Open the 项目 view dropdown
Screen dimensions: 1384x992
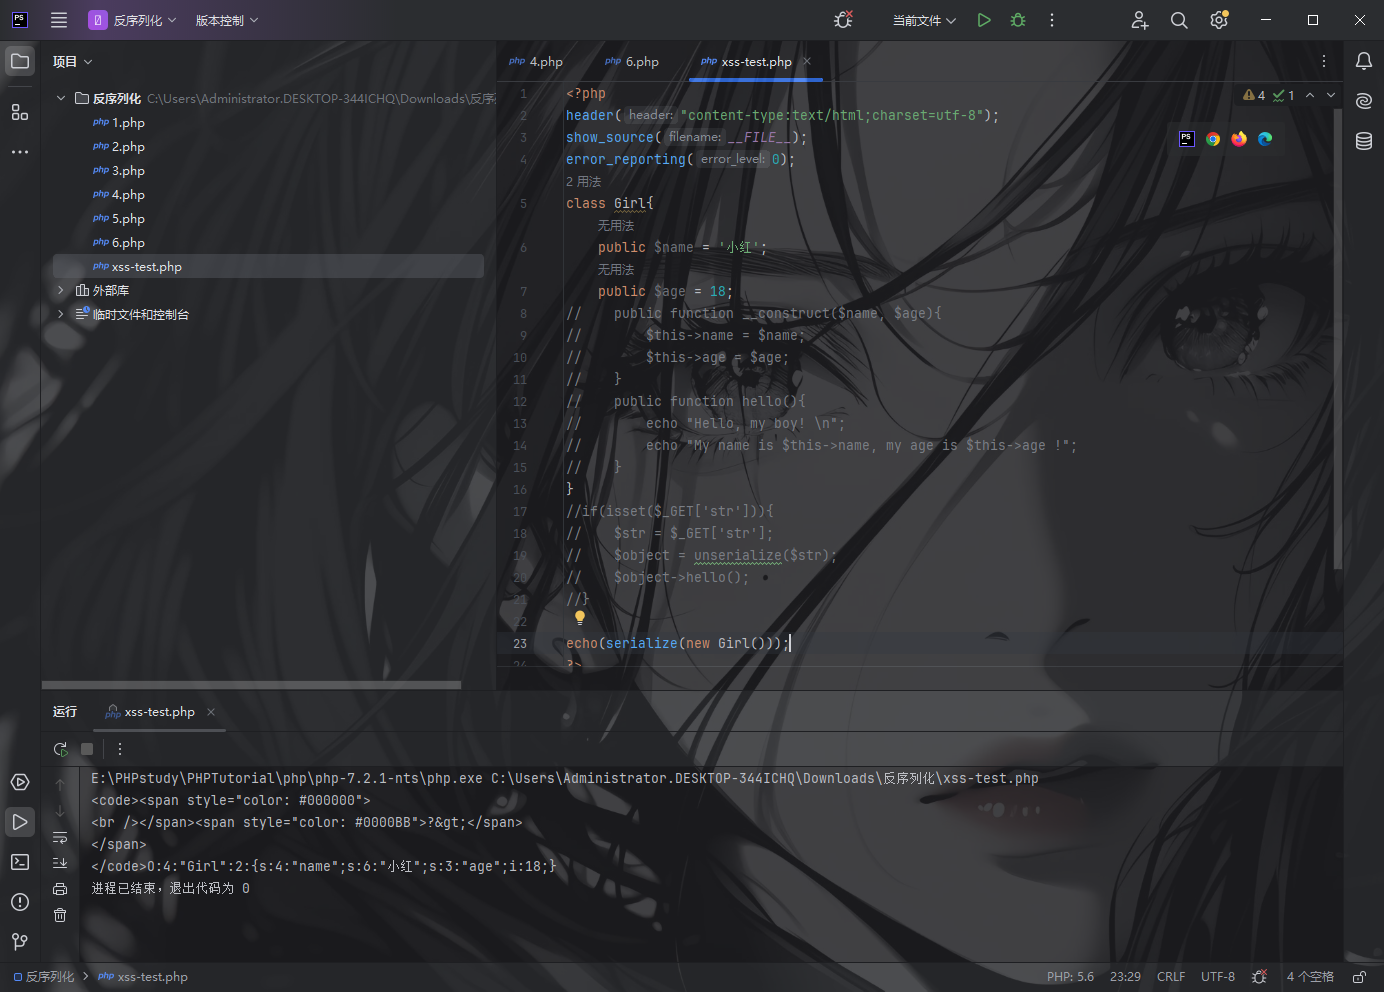click(73, 62)
